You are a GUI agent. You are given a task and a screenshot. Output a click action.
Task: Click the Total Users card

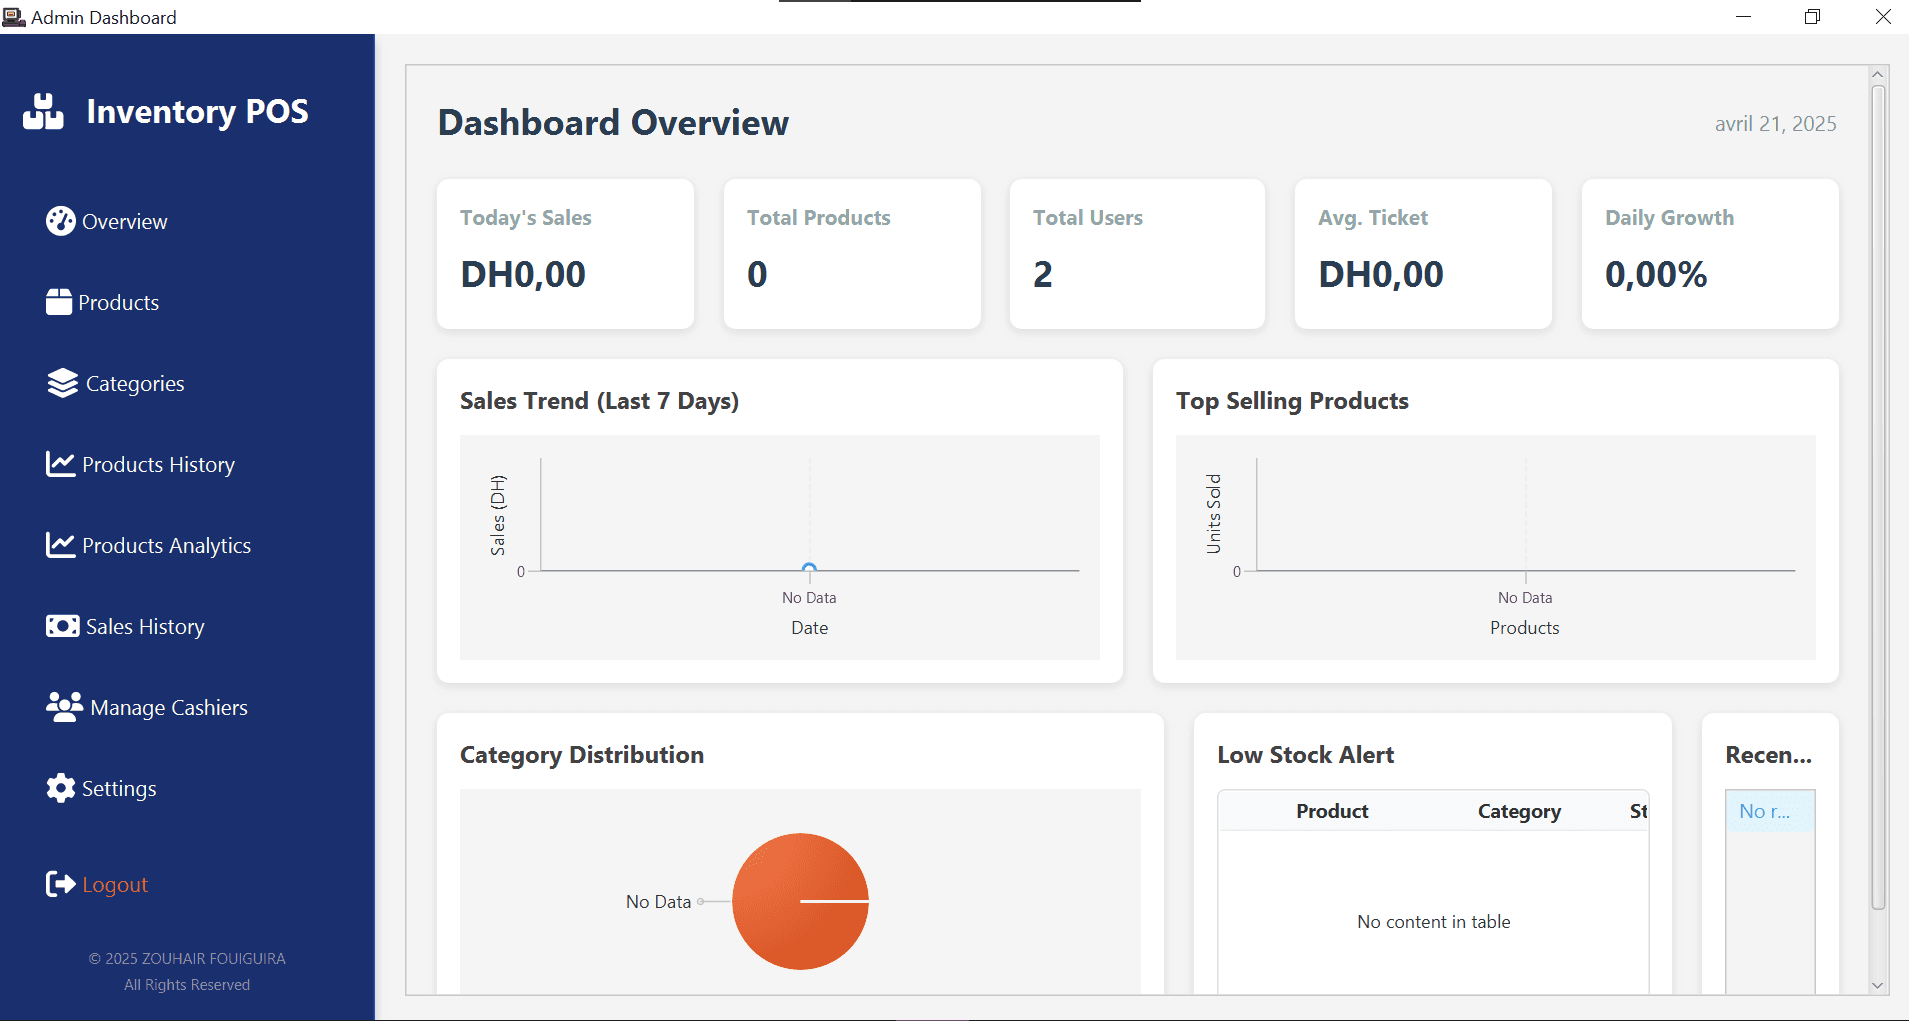[x=1137, y=254]
